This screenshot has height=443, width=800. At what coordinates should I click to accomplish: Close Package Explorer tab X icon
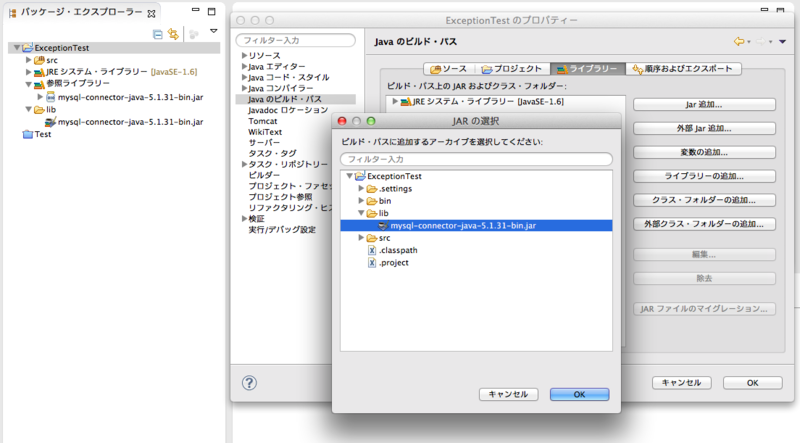[152, 14]
